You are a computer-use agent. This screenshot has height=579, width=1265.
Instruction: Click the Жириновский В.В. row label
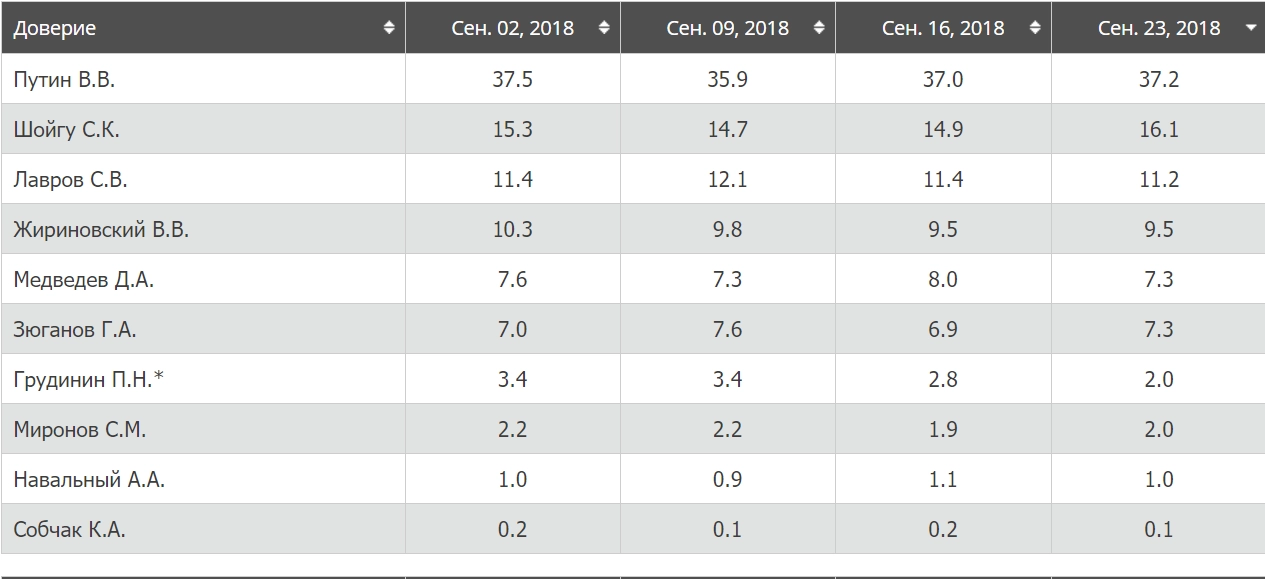(x=101, y=230)
